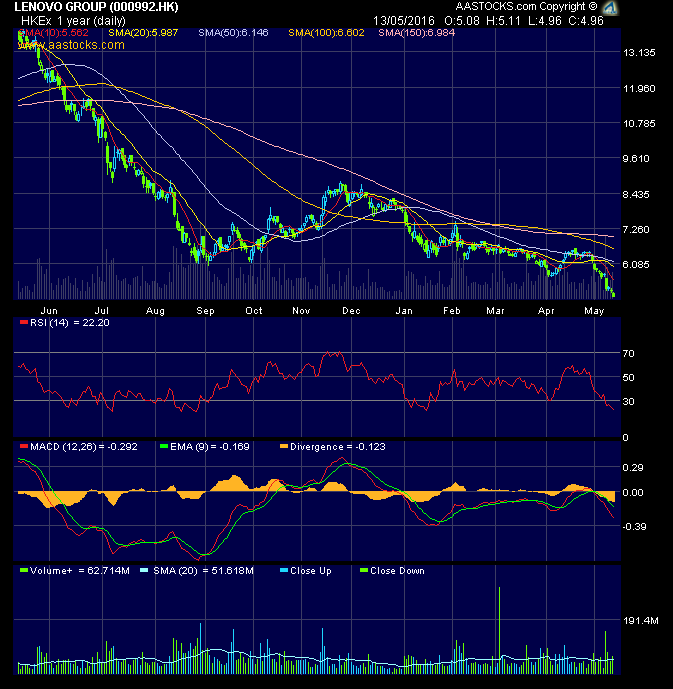This screenshot has width=673, height=689.
Task: Click the 6.085 price axis label
Action: coord(636,265)
